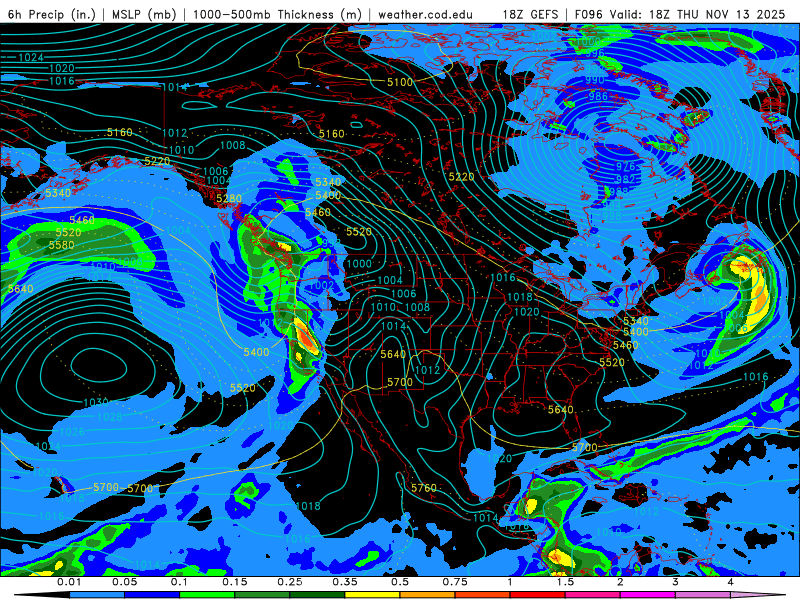This screenshot has height=600, width=800.
Task: Click the 'F096' forecast hour label
Action: [589, 14]
